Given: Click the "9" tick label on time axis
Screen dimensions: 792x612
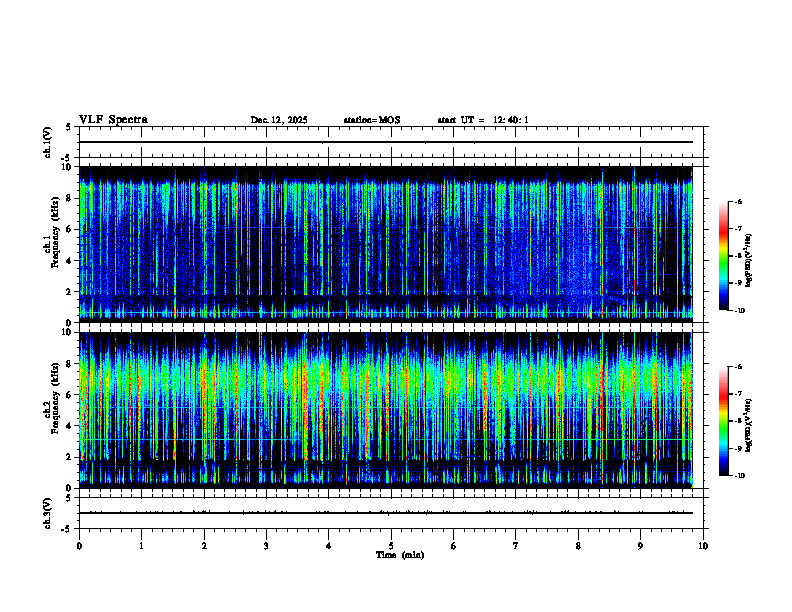Looking at the screenshot, I should (640, 546).
